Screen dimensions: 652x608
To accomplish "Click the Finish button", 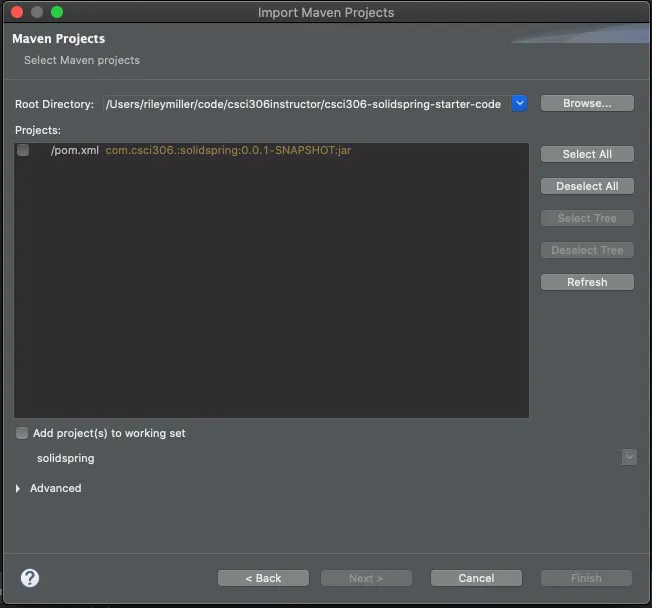I will tap(586, 578).
